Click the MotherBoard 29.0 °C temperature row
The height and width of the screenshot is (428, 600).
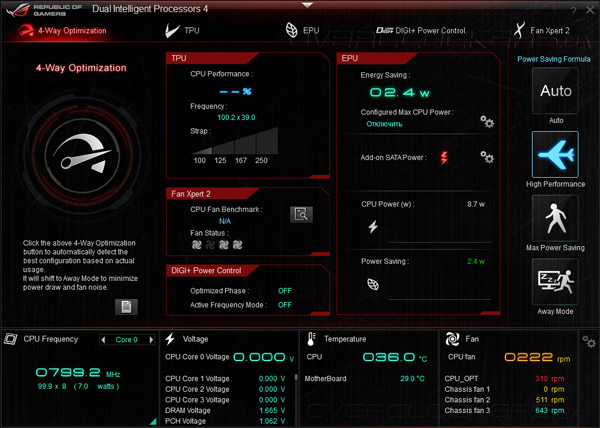coord(365,379)
